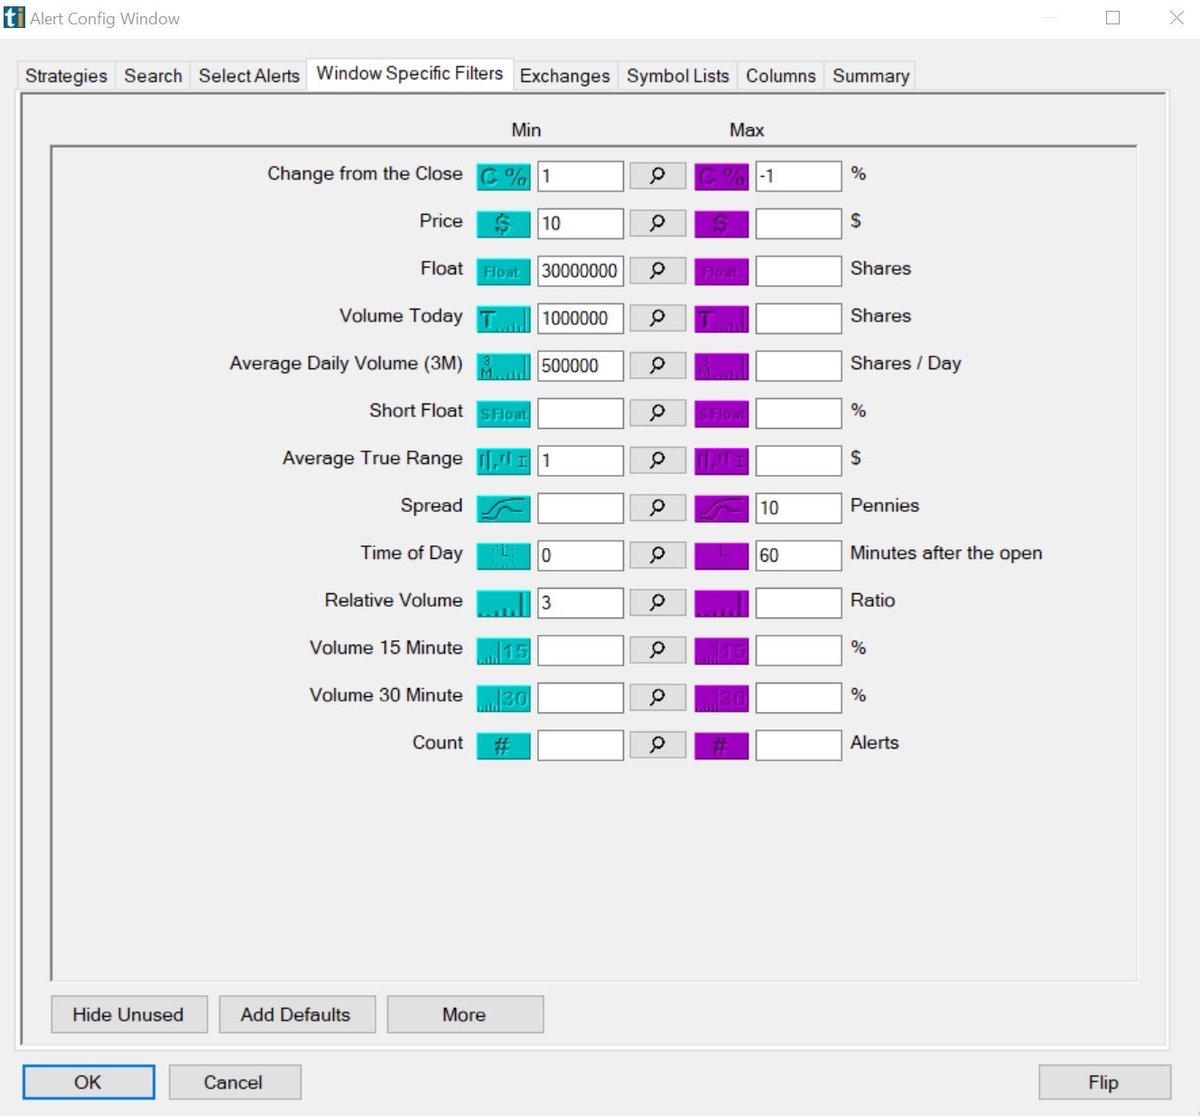Go to the Summary tab

(x=871, y=76)
